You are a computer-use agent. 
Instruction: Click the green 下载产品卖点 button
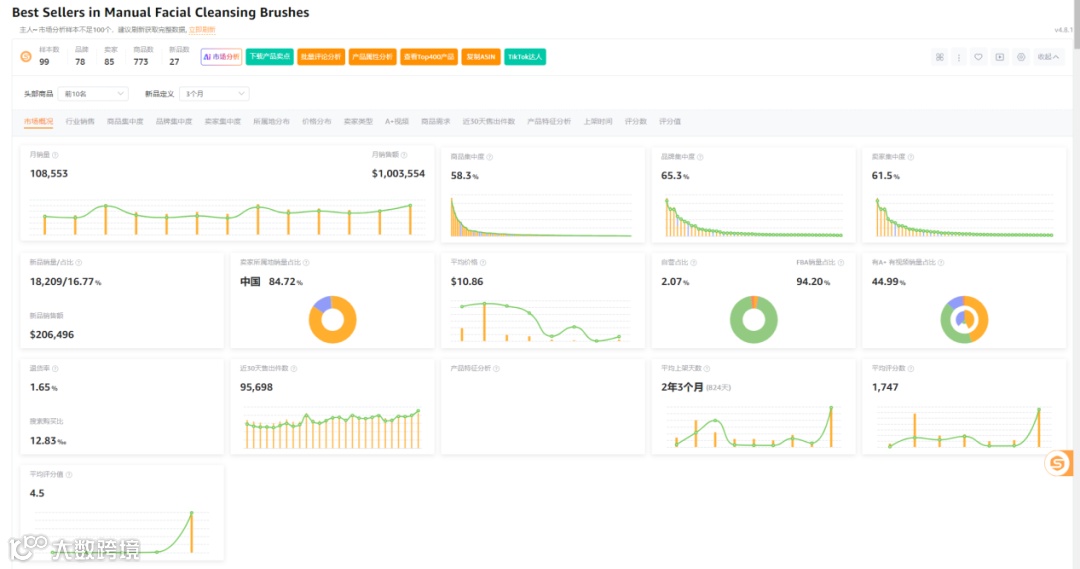click(269, 56)
